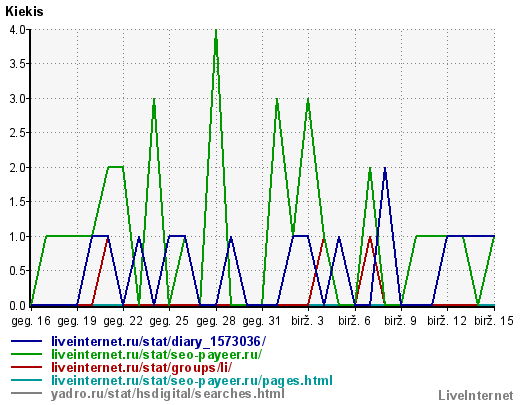520x405 pixels.
Task: Click the birž. 15 date label
Action: coord(494,321)
